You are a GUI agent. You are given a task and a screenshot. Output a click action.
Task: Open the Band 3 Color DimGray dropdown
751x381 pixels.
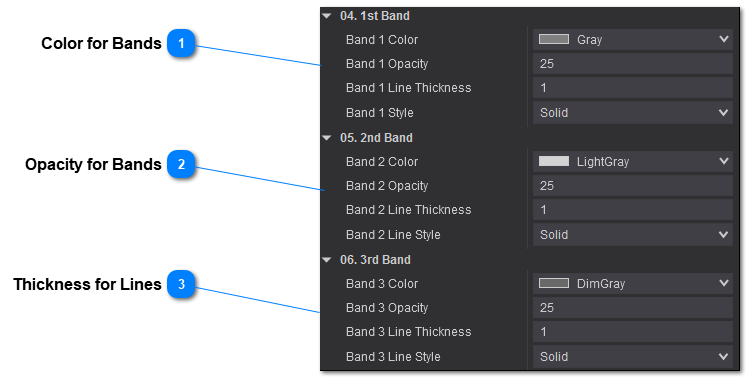[x=633, y=284]
